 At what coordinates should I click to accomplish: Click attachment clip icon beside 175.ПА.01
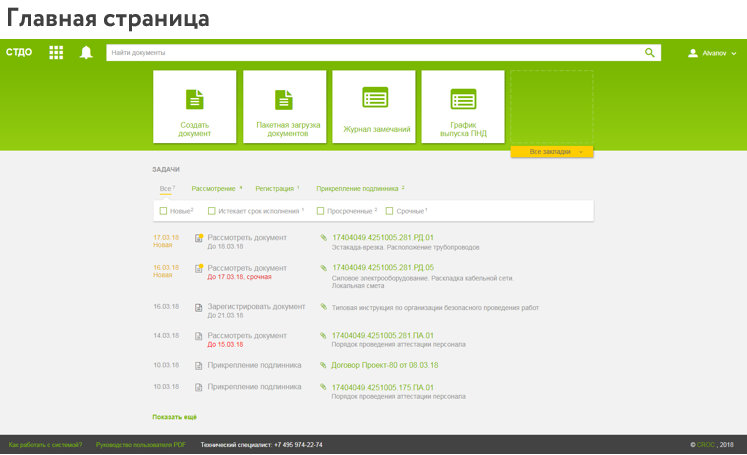(x=323, y=387)
